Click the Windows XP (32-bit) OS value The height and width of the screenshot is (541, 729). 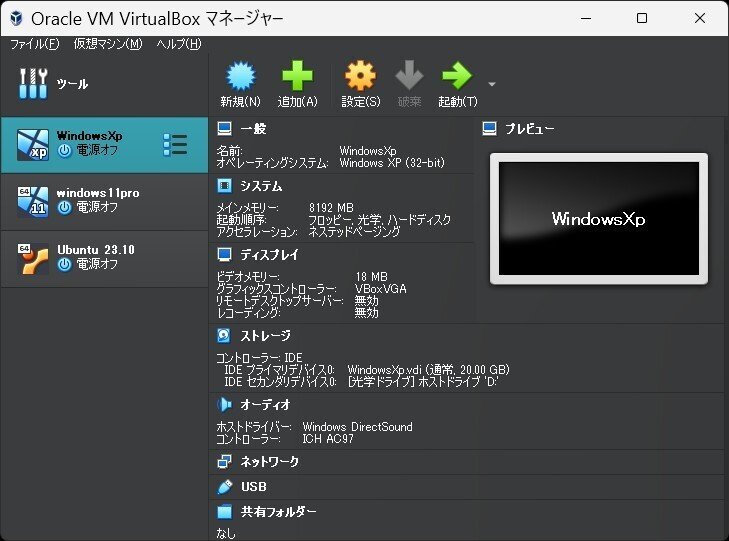[392, 163]
